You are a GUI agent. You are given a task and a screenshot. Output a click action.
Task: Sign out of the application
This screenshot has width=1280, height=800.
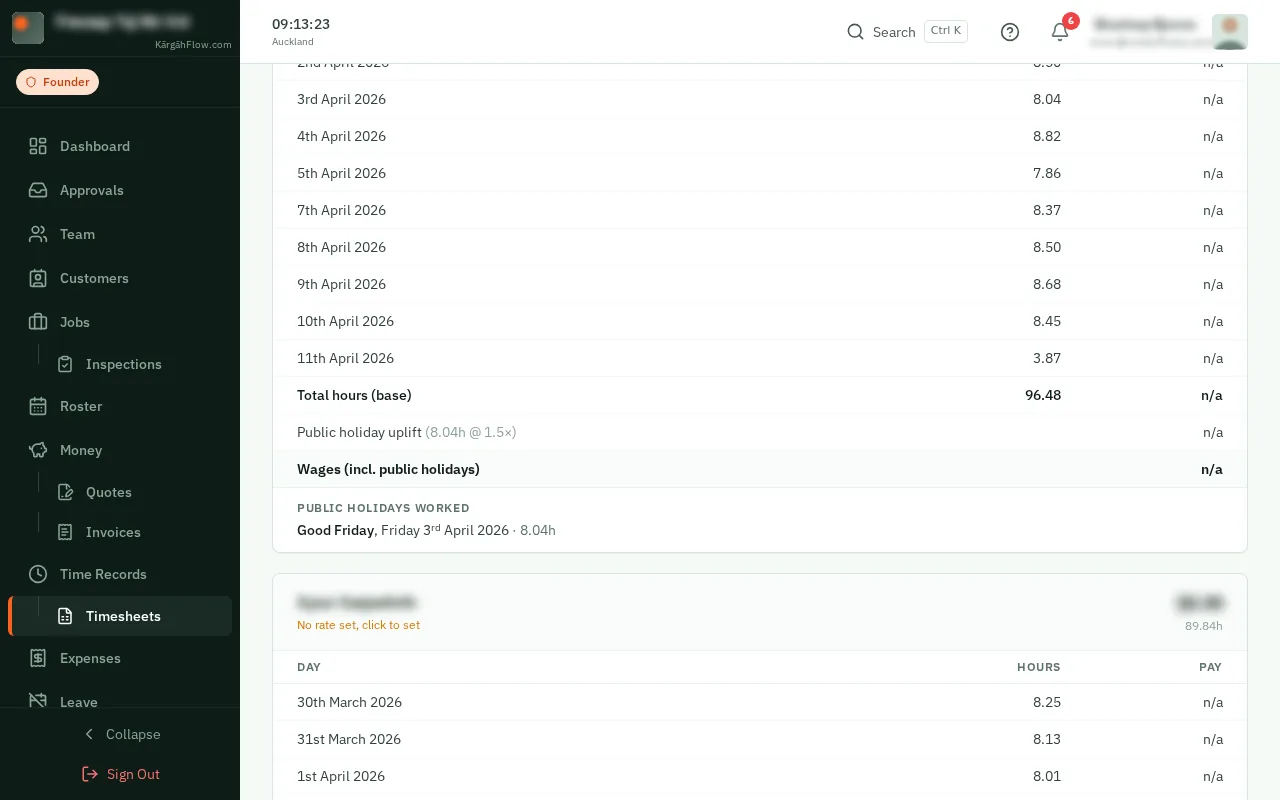pos(120,774)
